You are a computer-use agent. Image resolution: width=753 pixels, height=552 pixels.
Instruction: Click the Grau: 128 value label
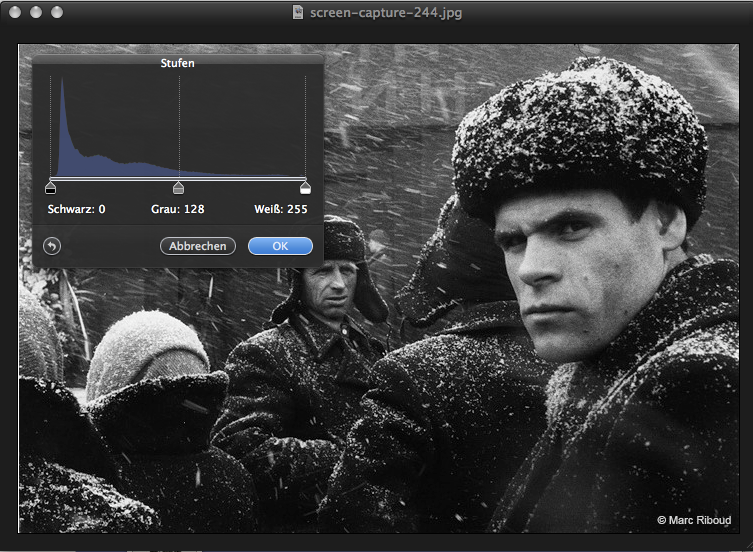178,209
